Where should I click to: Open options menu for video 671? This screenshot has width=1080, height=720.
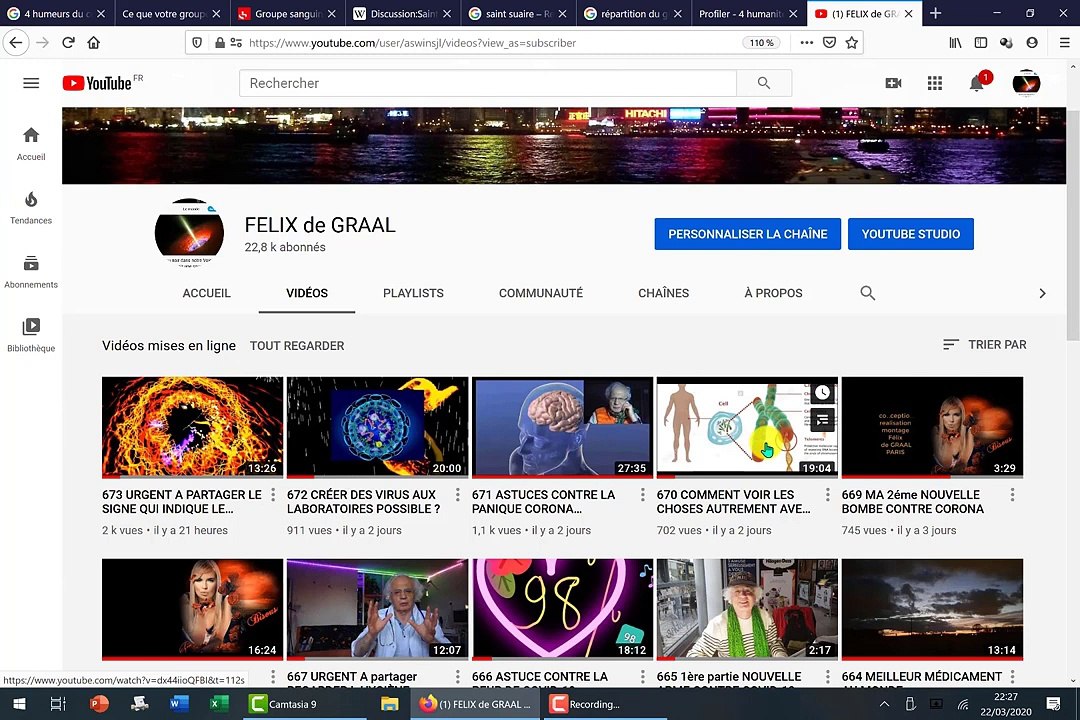(x=643, y=495)
